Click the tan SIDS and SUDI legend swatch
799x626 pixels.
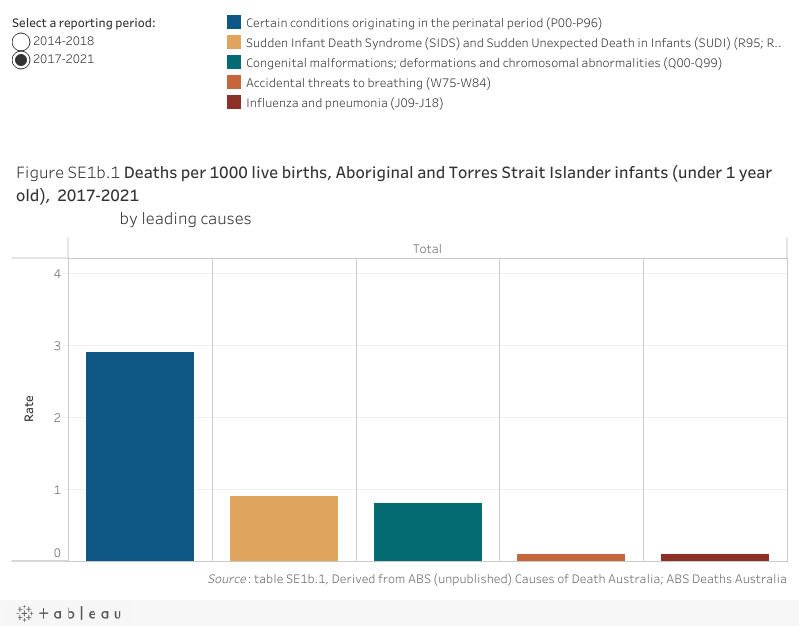(234, 42)
